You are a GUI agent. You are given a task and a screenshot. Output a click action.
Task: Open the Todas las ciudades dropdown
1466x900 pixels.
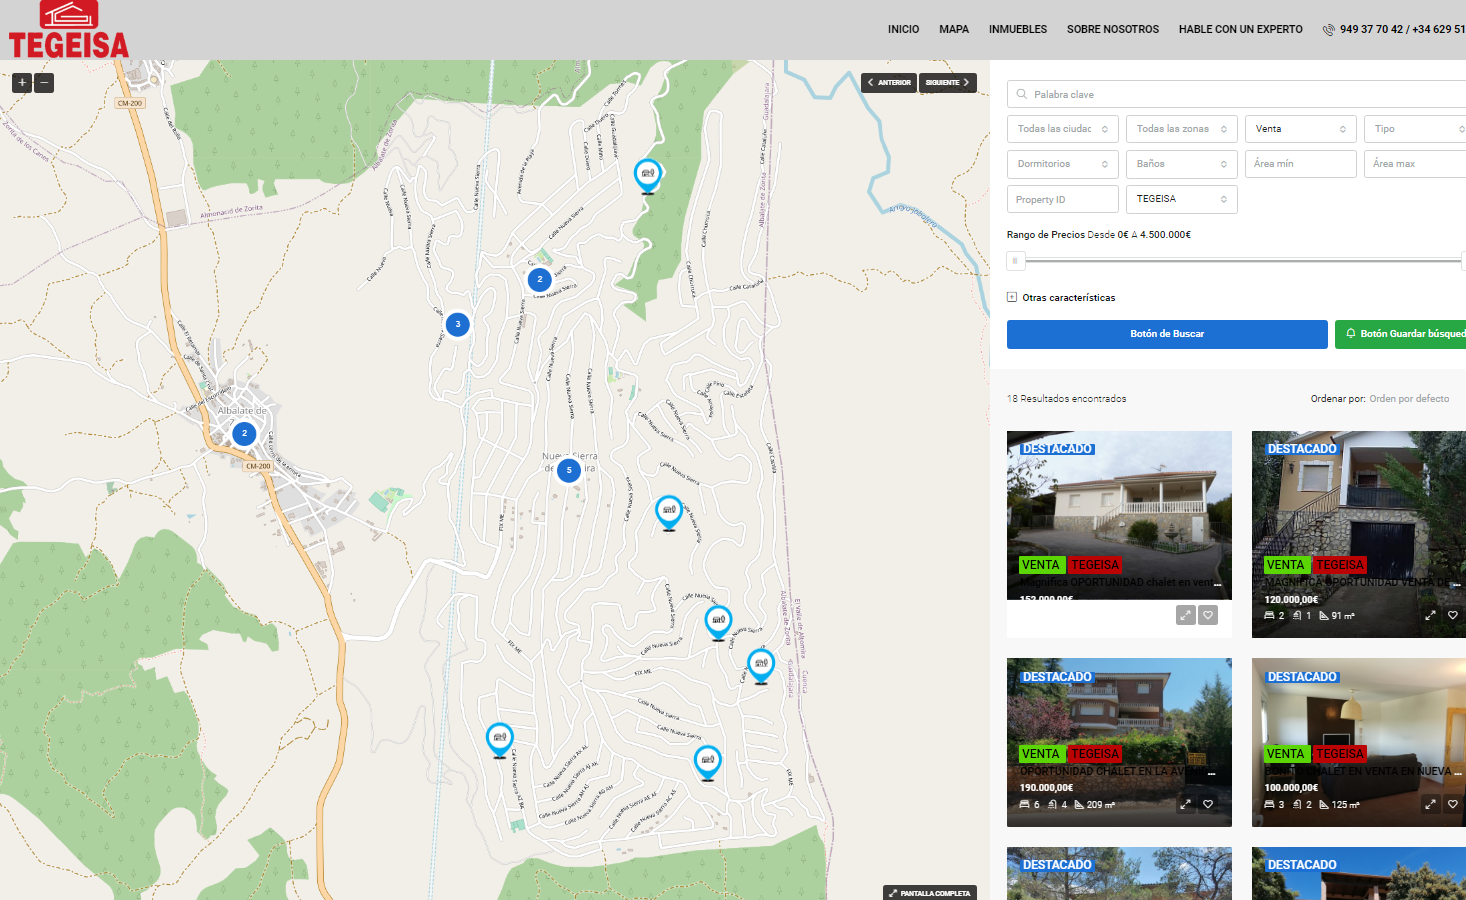click(x=1062, y=129)
